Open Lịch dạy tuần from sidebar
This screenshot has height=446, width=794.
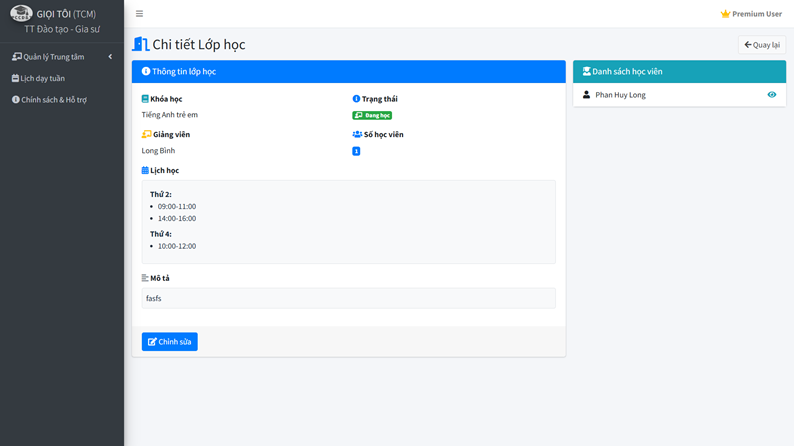(42, 78)
